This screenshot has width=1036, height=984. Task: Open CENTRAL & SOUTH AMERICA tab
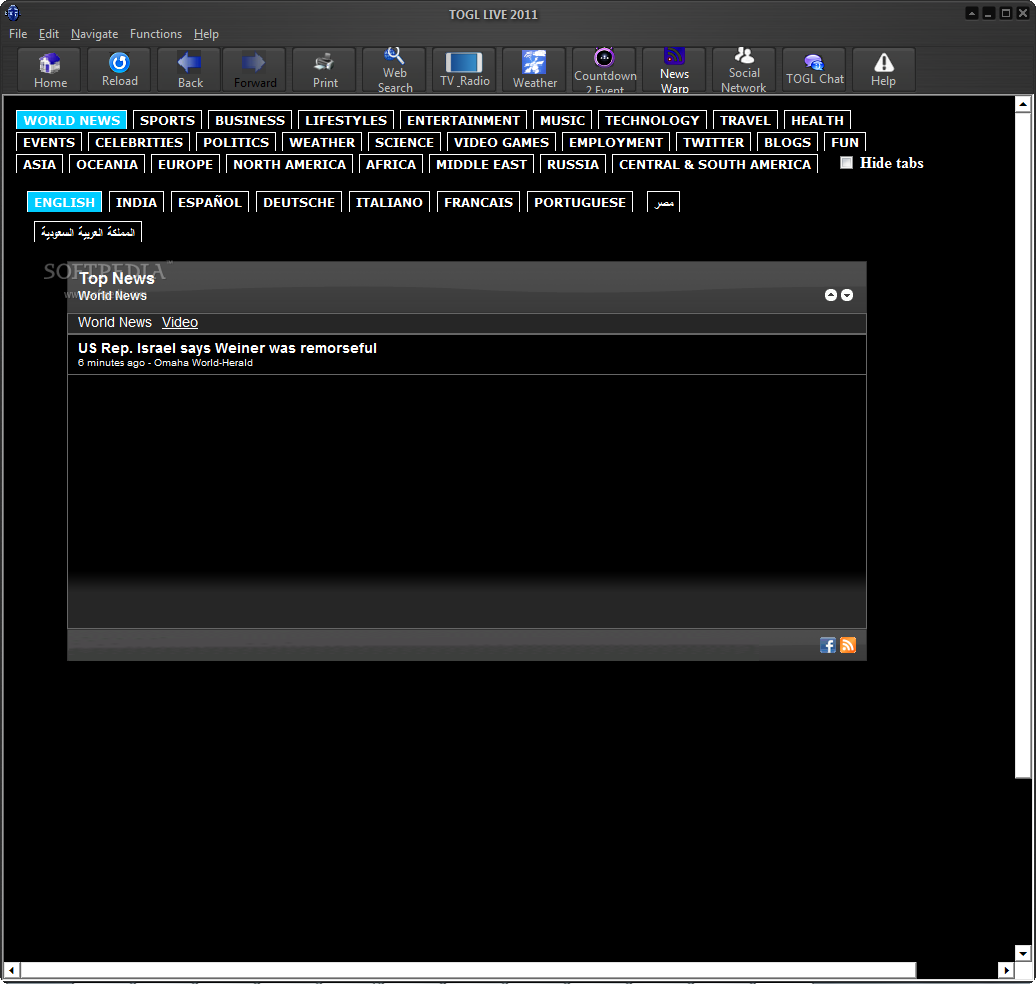[715, 164]
